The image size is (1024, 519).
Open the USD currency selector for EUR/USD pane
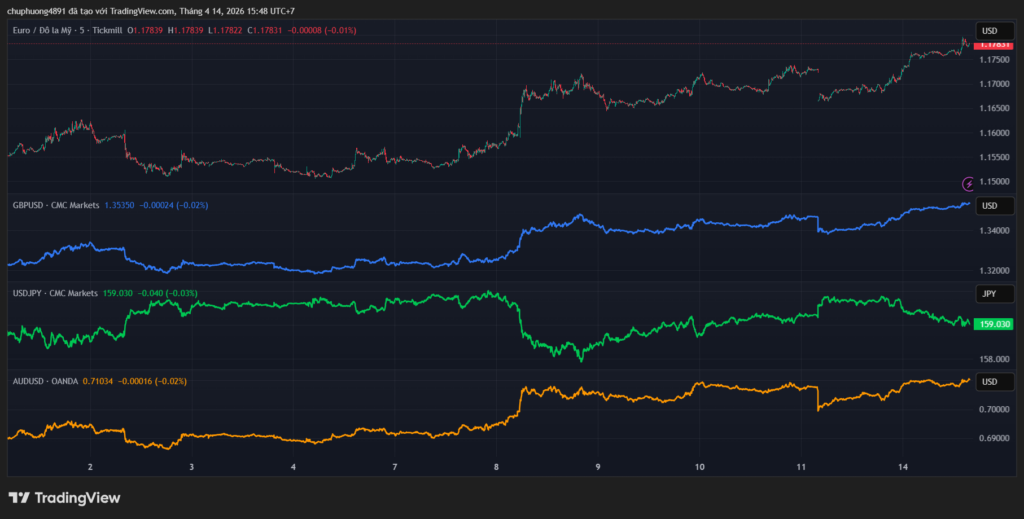[x=989, y=31]
